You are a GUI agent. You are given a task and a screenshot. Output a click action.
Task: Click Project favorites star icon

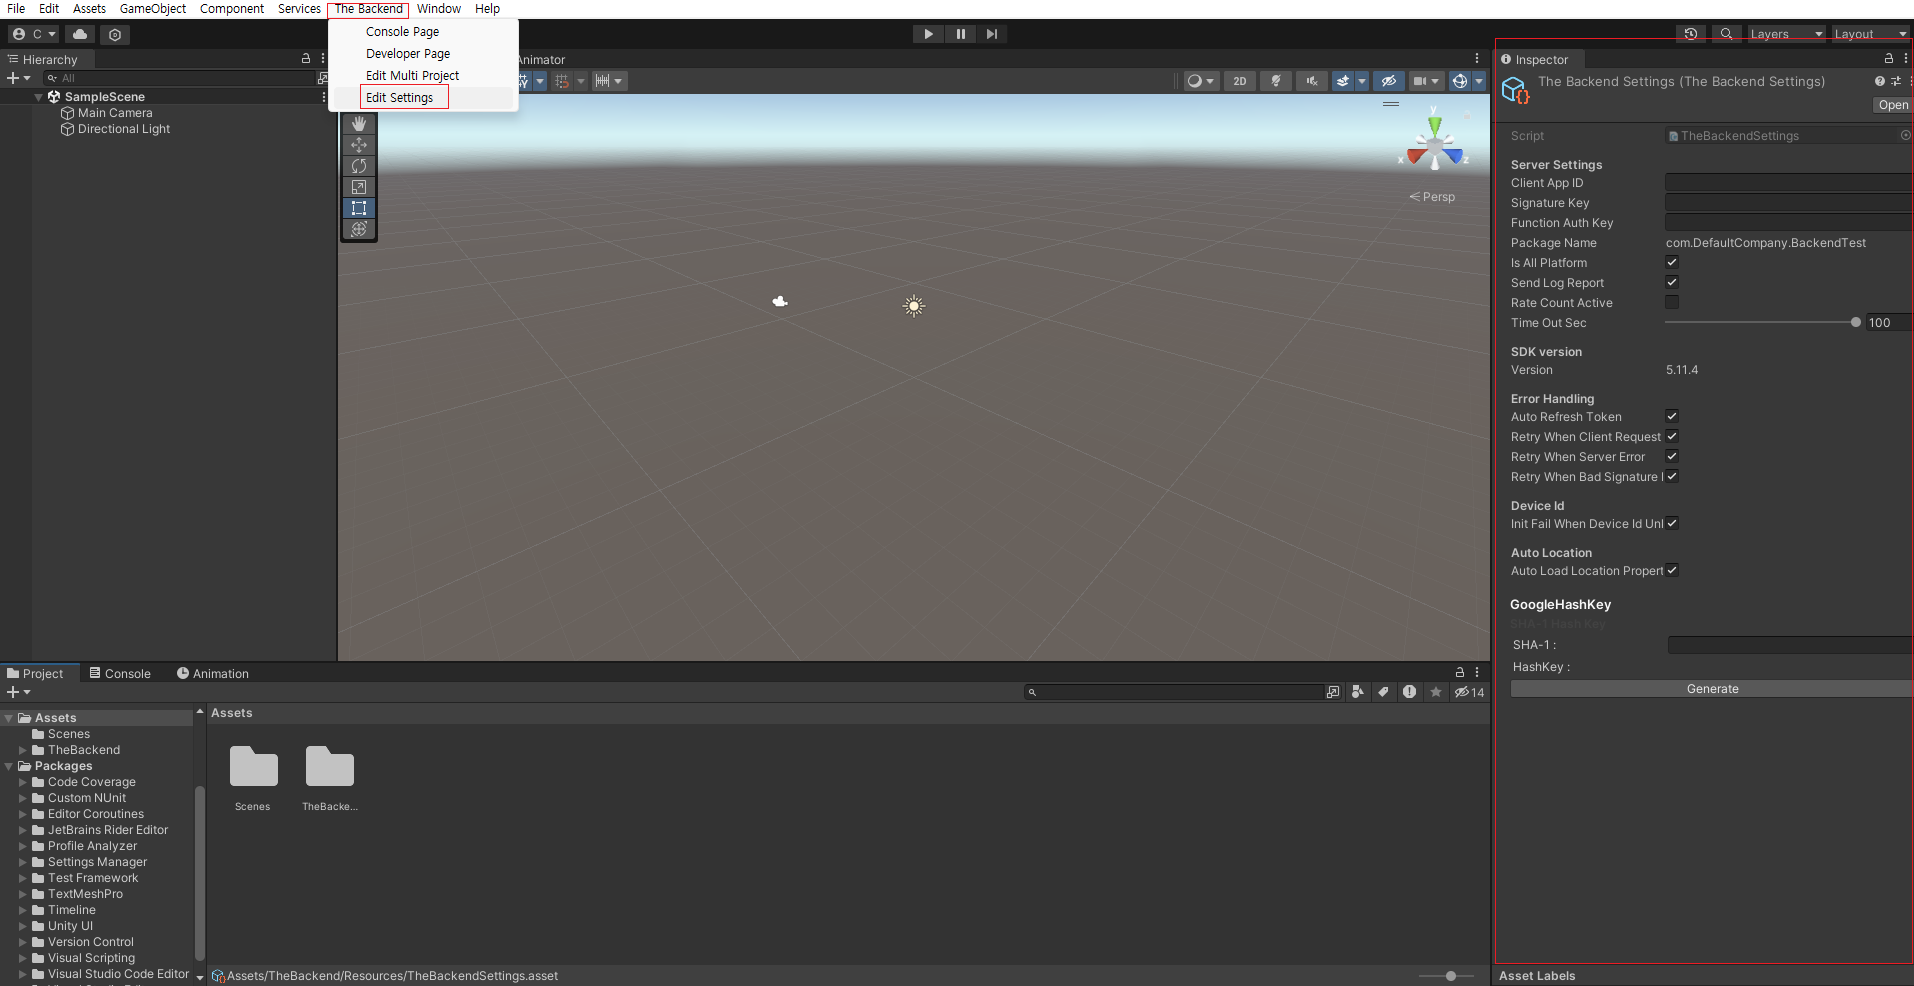1436,692
